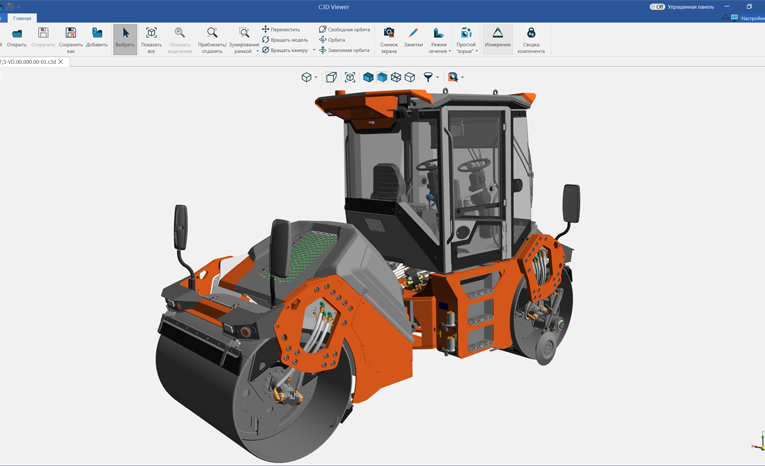765x466 pixels.
Task: Expand Зуммирование рамкой dropdown arrow
Action: click(x=258, y=51)
